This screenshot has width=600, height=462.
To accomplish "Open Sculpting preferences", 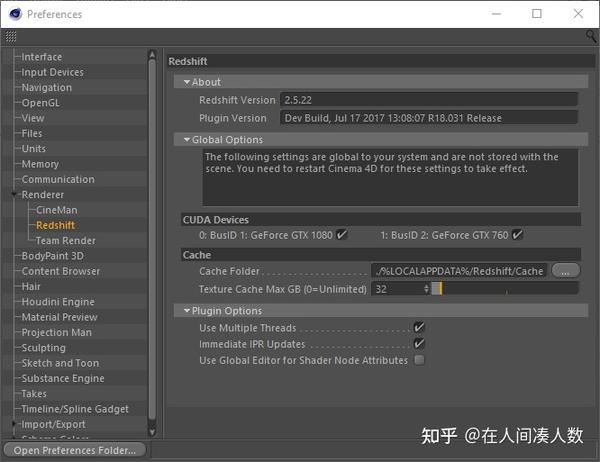I will coord(44,348).
